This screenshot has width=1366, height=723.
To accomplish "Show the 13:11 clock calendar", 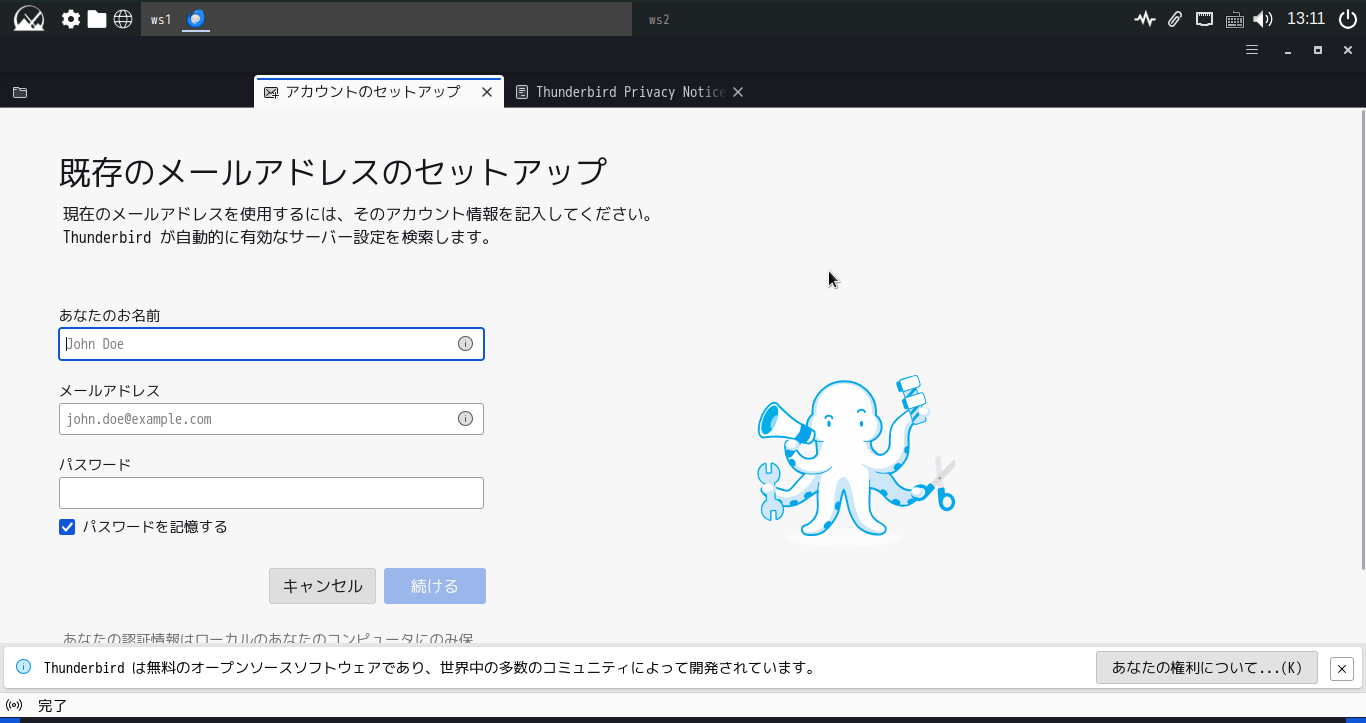I will 1306,19.
